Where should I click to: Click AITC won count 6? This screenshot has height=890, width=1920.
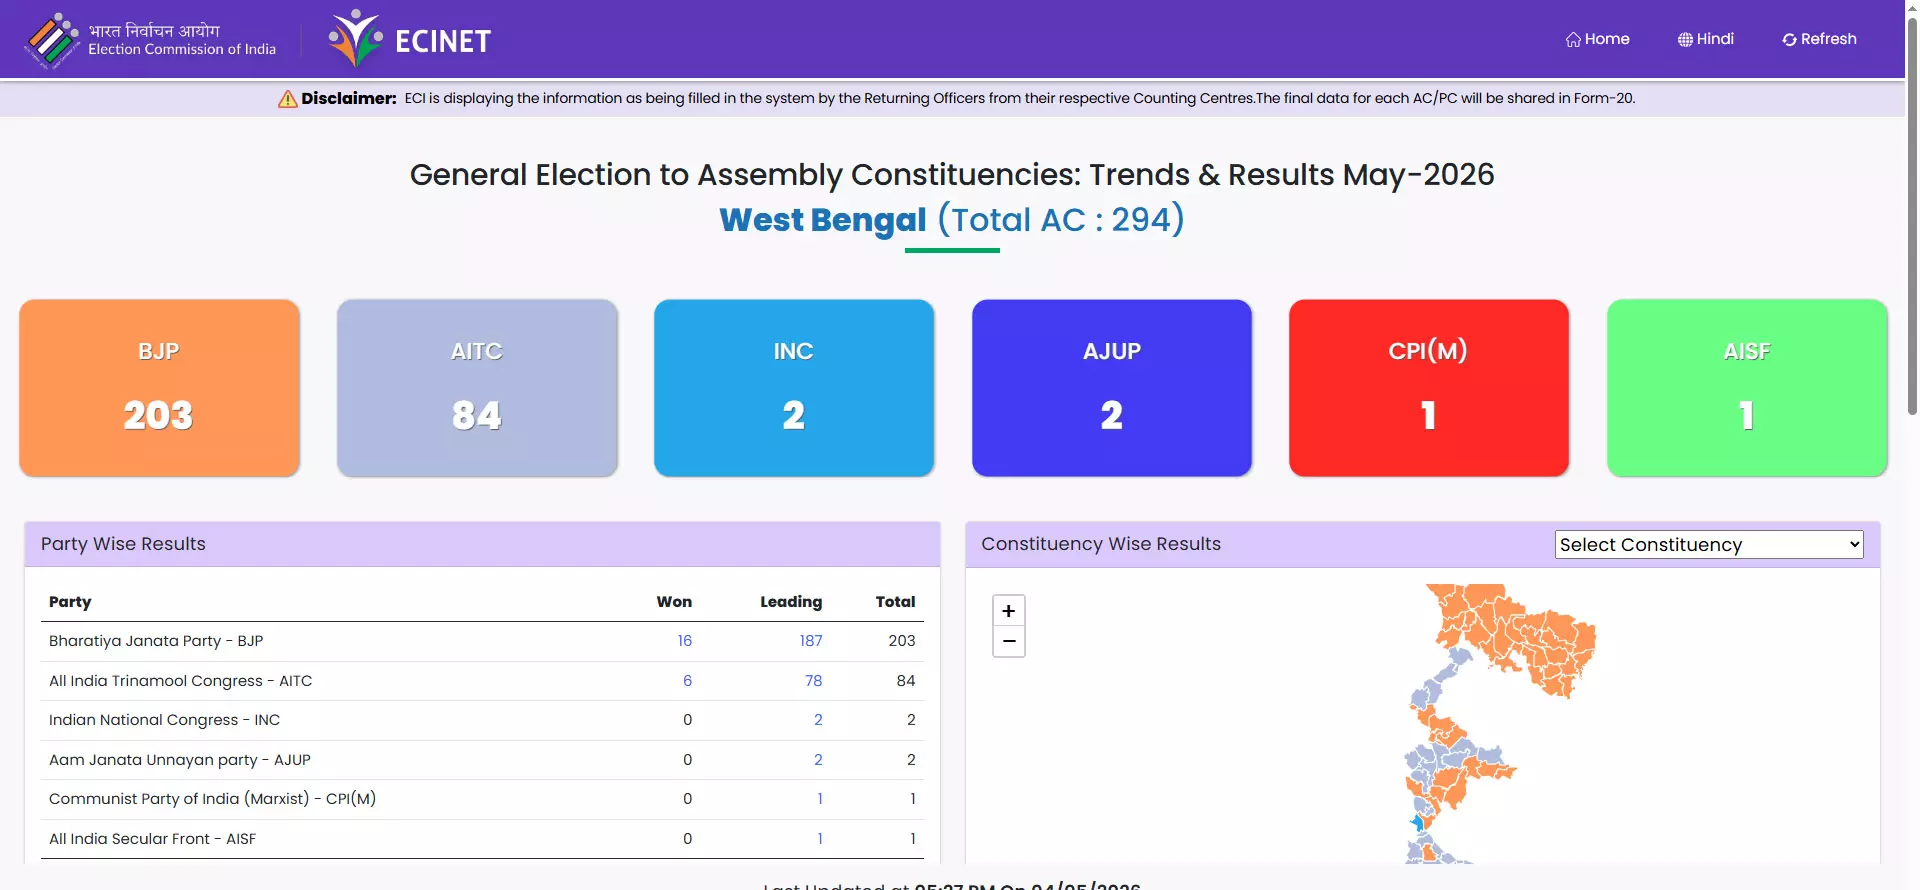pos(687,681)
